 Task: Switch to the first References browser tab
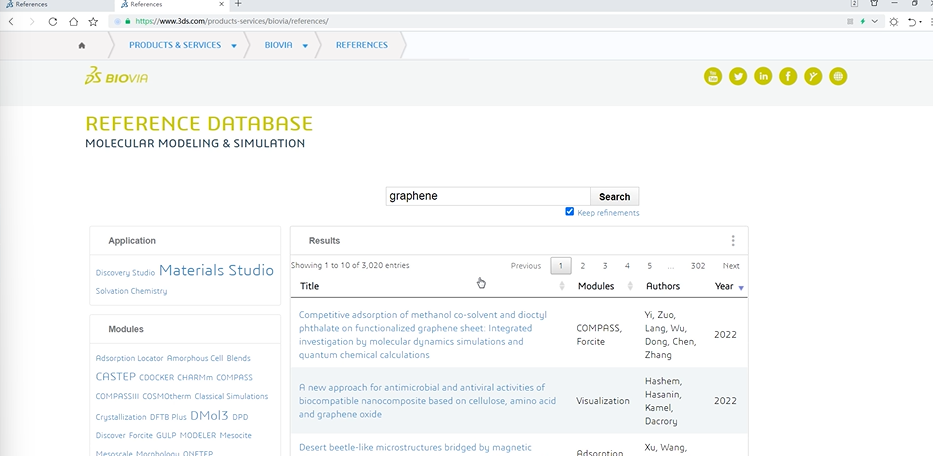pos(55,4)
